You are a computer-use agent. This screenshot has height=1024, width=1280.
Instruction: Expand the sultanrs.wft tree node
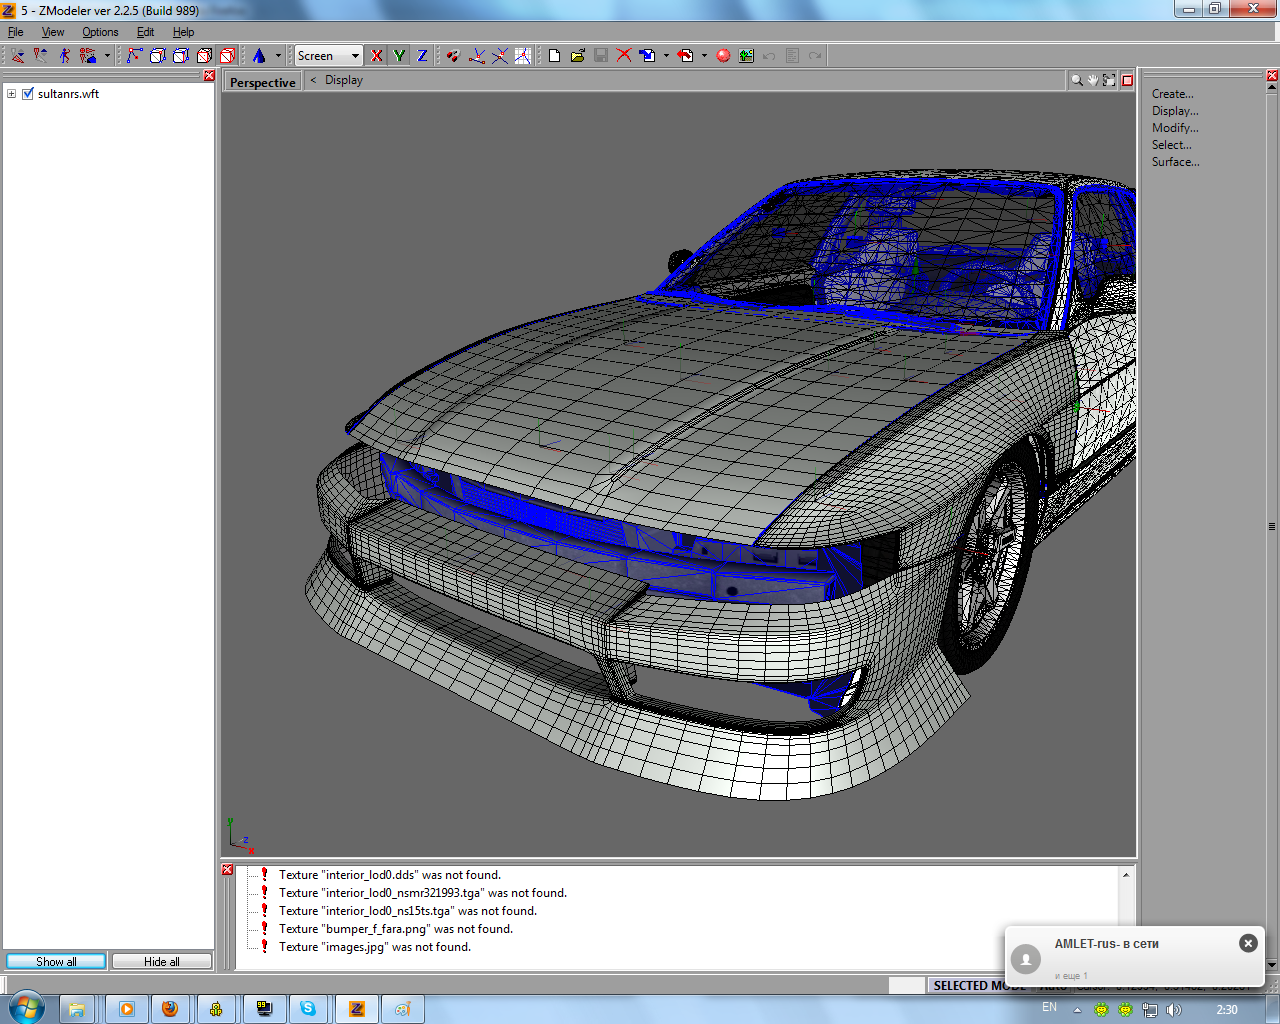(11, 94)
